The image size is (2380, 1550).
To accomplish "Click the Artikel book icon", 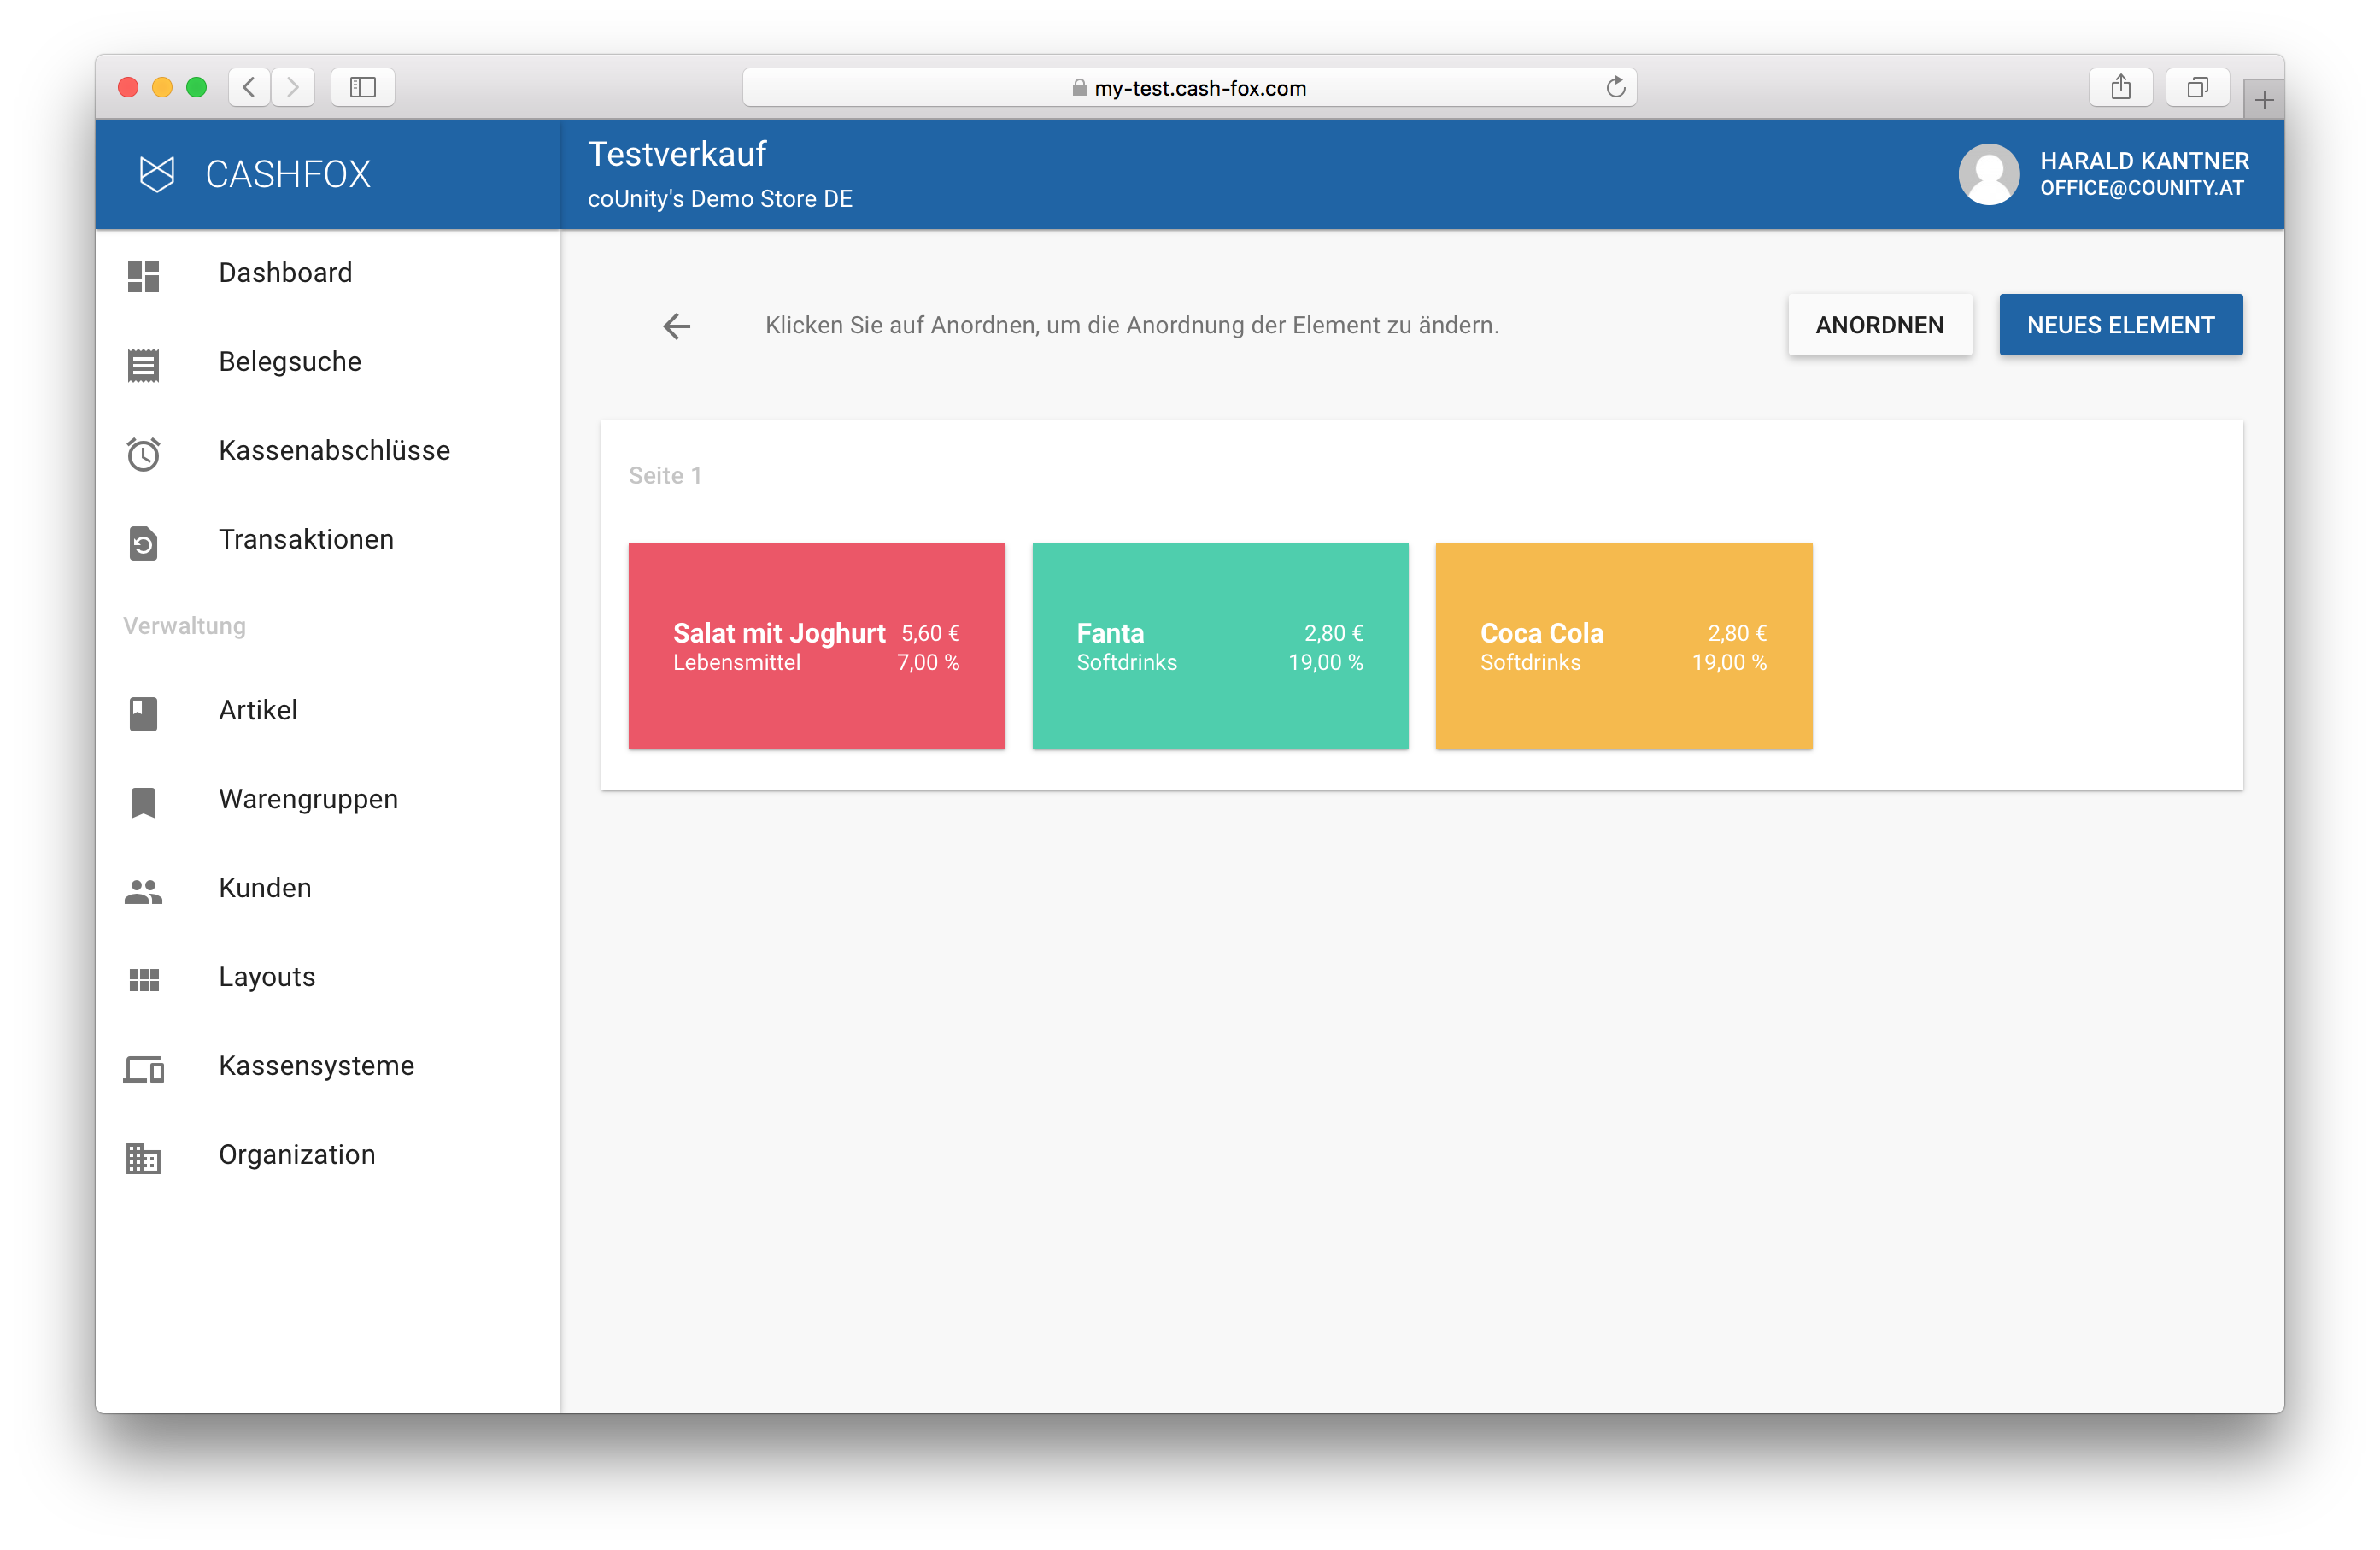I will (143, 713).
